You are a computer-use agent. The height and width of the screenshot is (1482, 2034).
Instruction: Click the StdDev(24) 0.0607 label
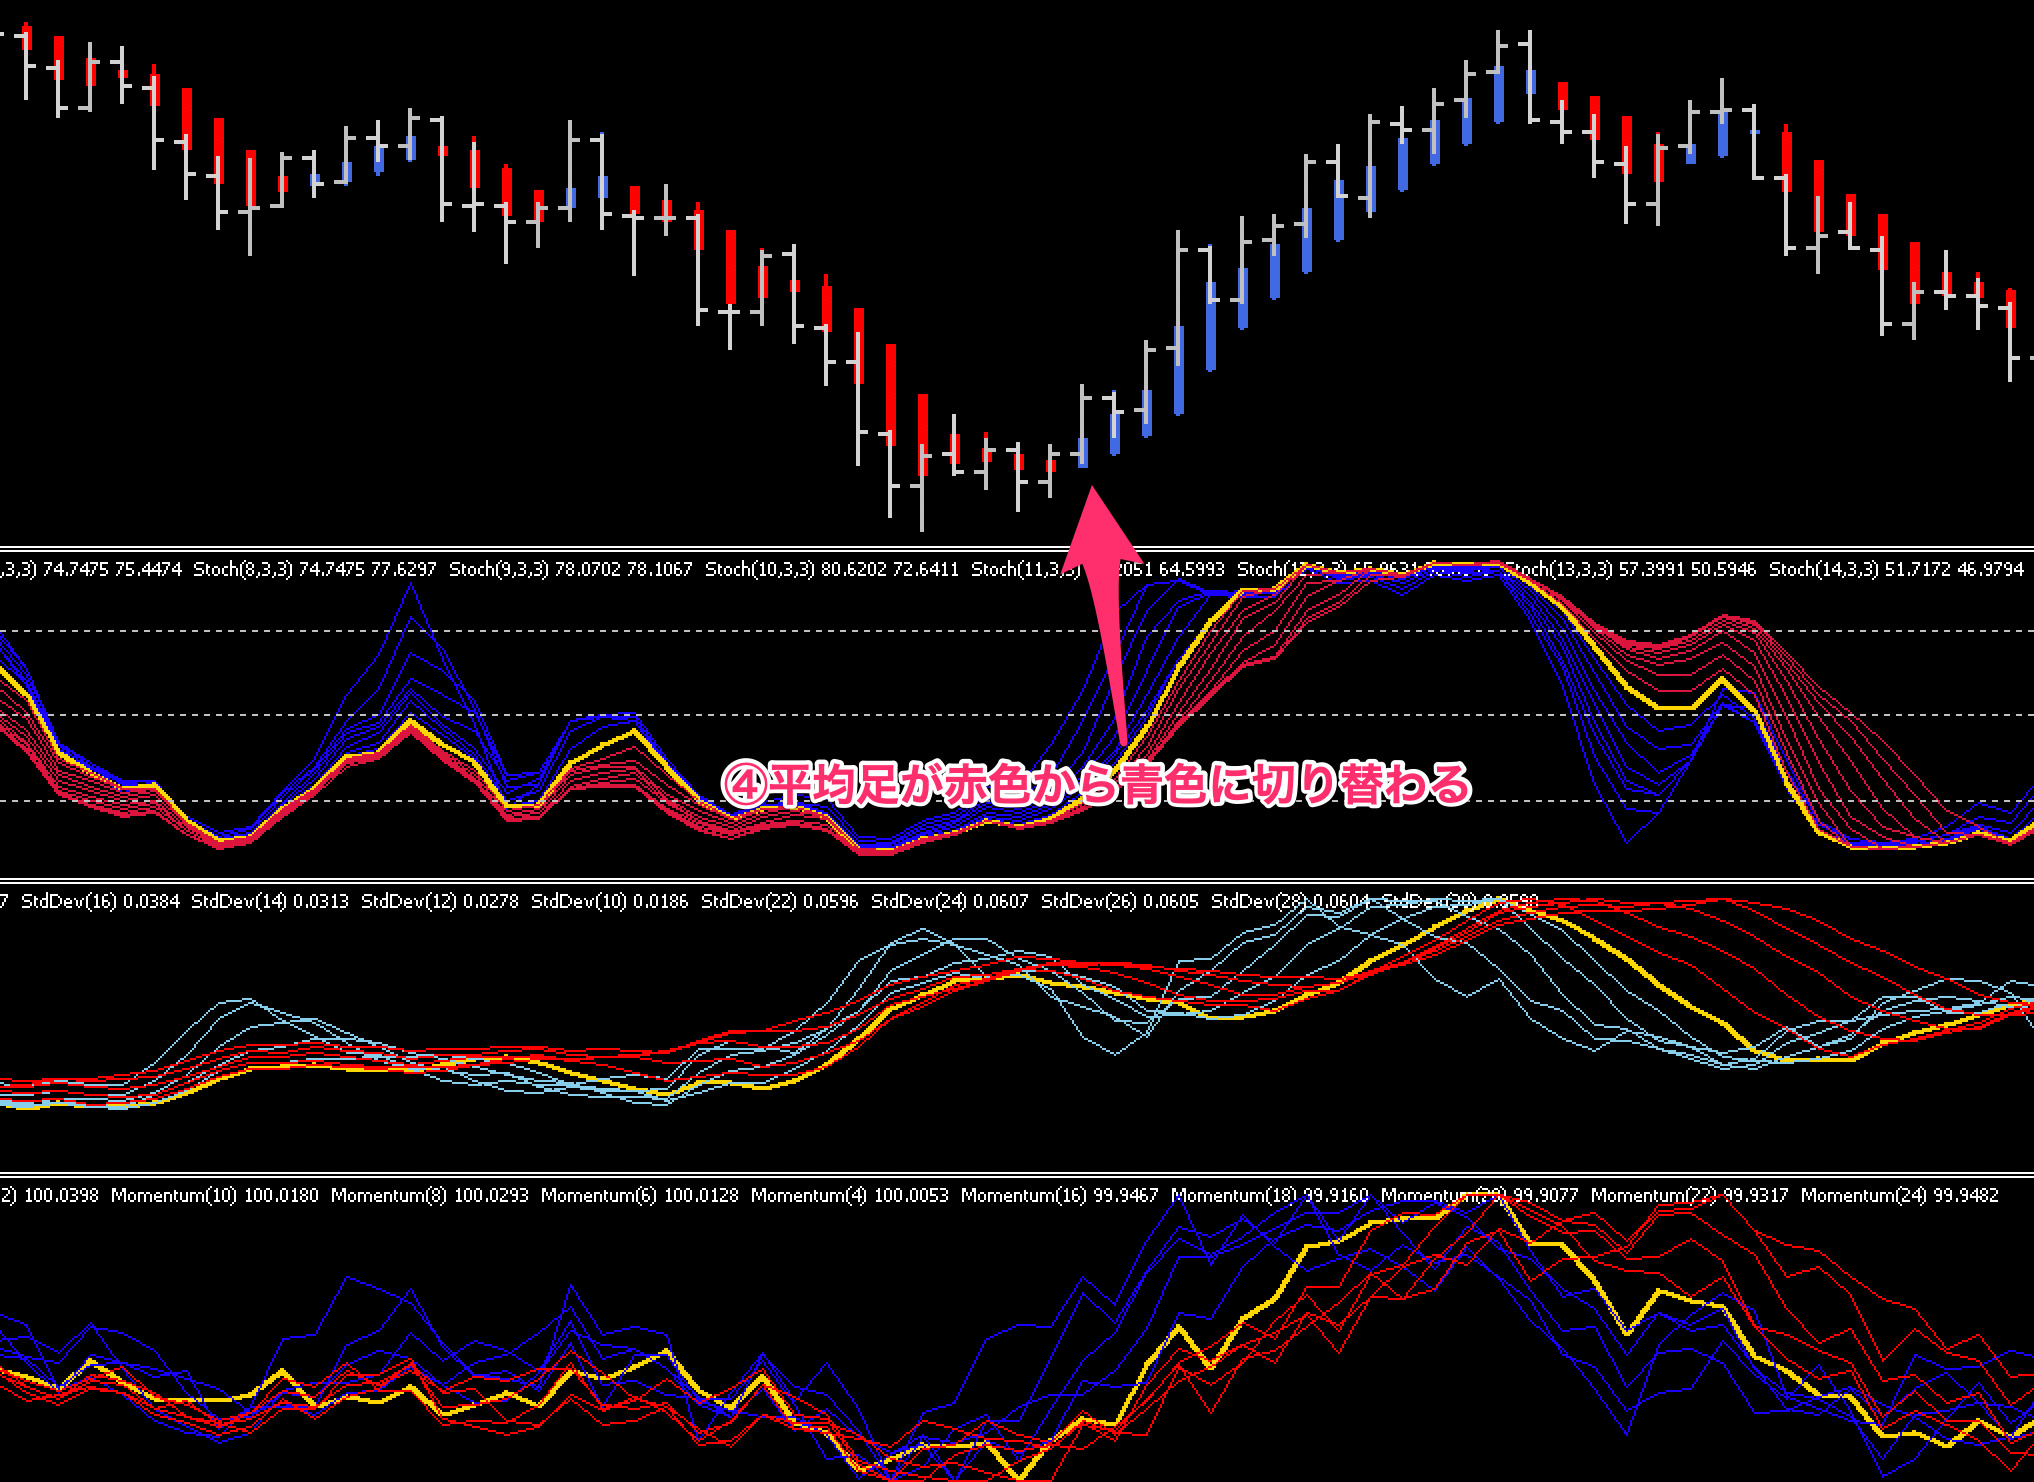click(x=950, y=901)
